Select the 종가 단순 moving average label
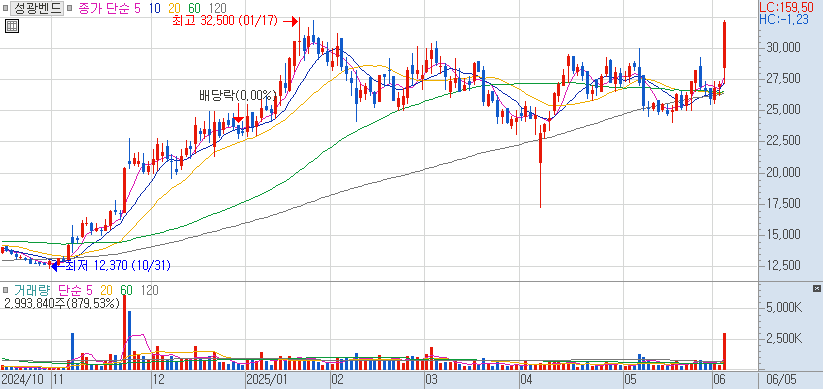This screenshot has width=823, height=389. [x=105, y=8]
